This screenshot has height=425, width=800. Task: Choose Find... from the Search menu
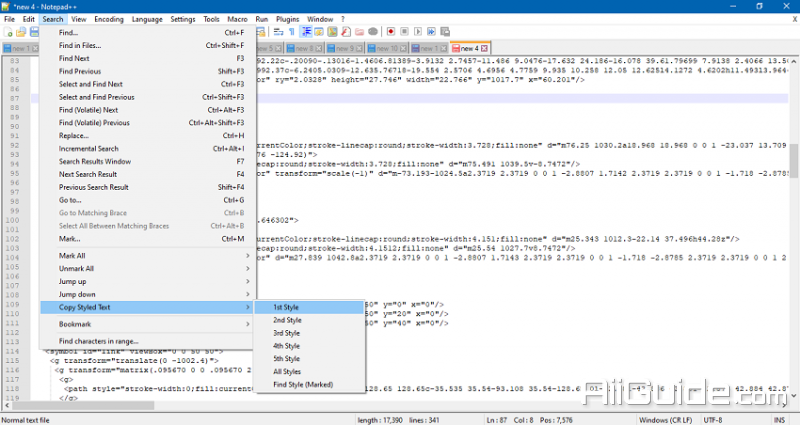[x=147, y=33]
